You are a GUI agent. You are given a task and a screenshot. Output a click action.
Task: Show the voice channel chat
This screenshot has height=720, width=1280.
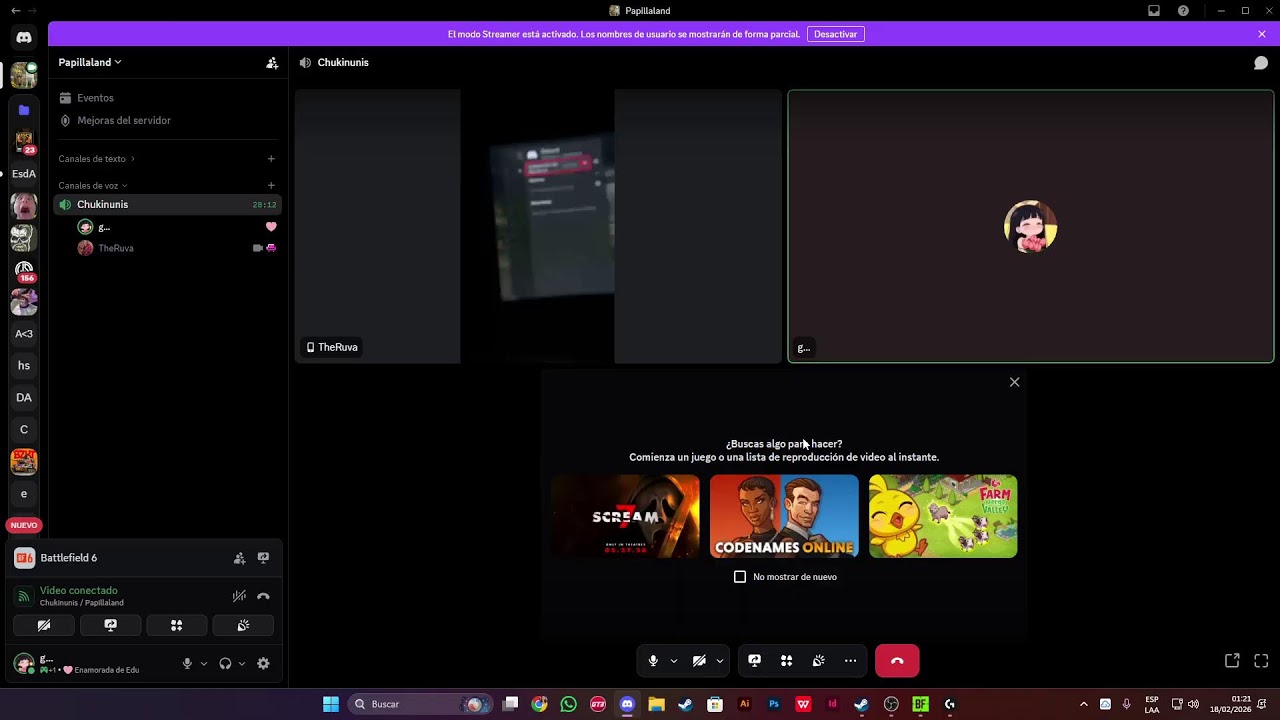pyautogui.click(x=1261, y=63)
